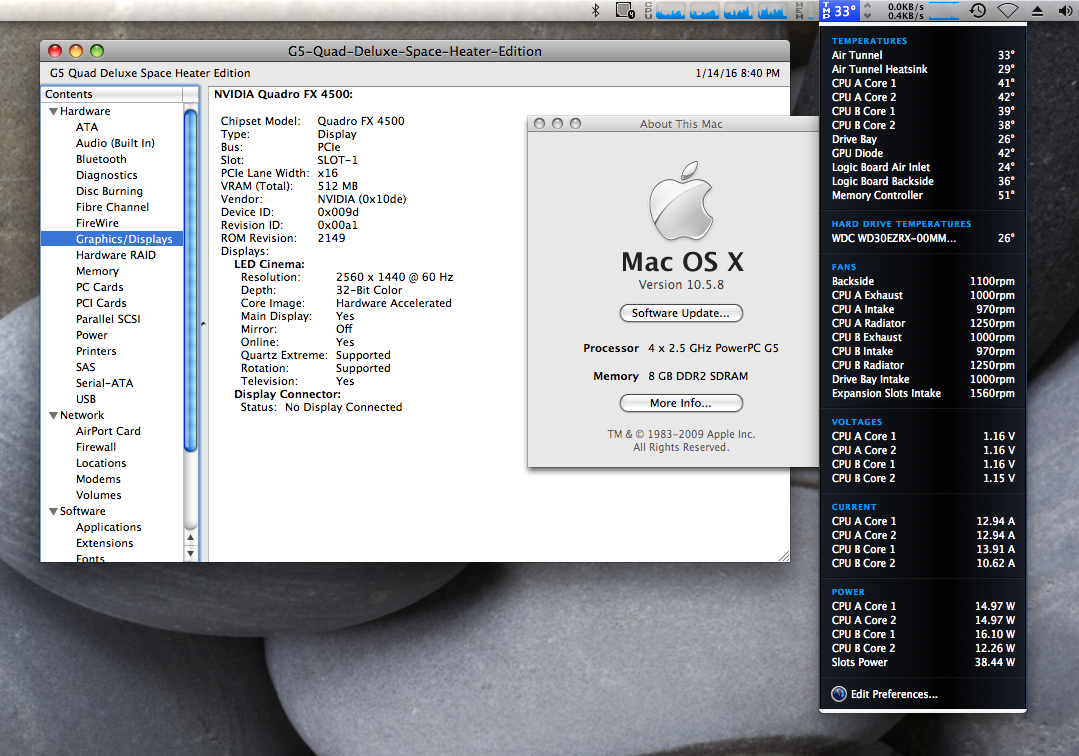The width and height of the screenshot is (1079, 756).
Task: Click the Version 10.5.8 text
Action: tap(681, 285)
